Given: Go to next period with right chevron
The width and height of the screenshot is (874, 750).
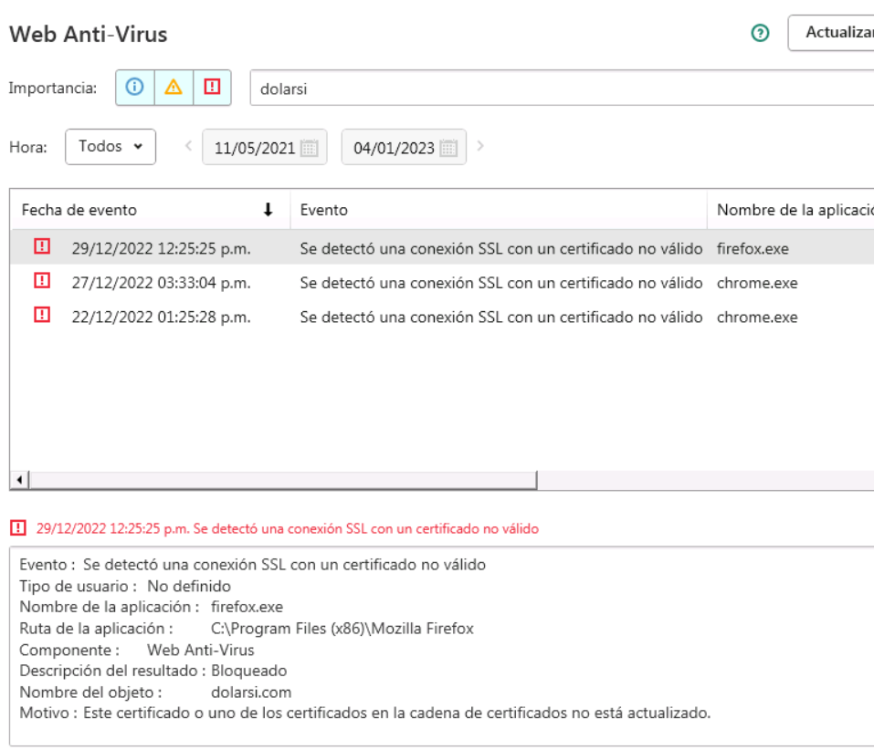Looking at the screenshot, I should pos(480,146).
